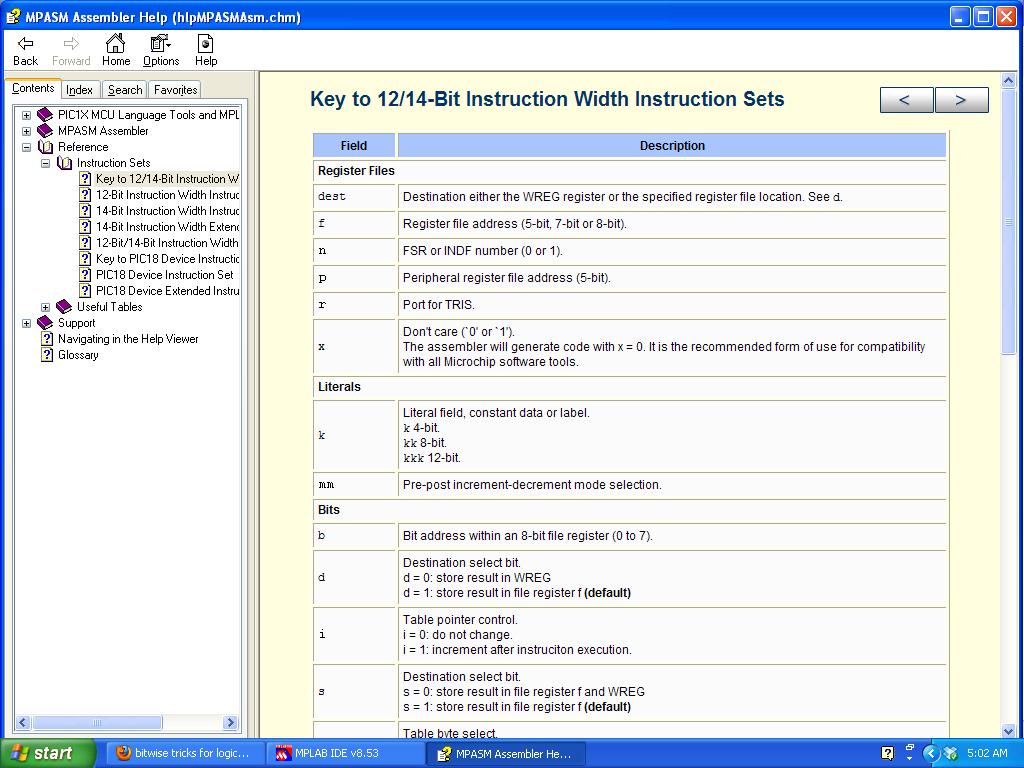Click the tree pane horizontal scrollbar thumb
Image resolution: width=1024 pixels, height=768 pixels.
point(97,722)
